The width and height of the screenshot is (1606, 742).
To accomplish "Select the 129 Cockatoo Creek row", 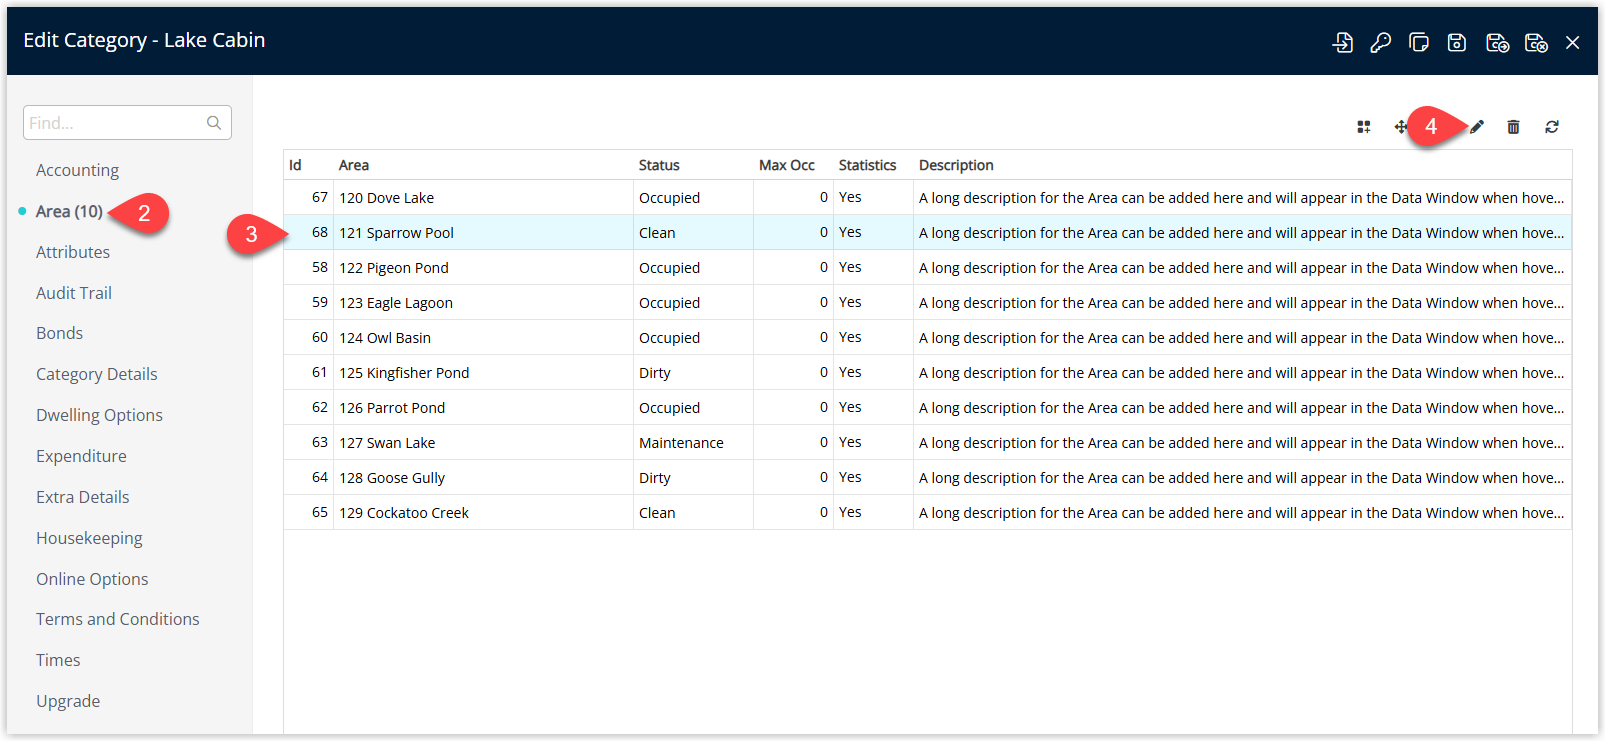I will 927,513.
